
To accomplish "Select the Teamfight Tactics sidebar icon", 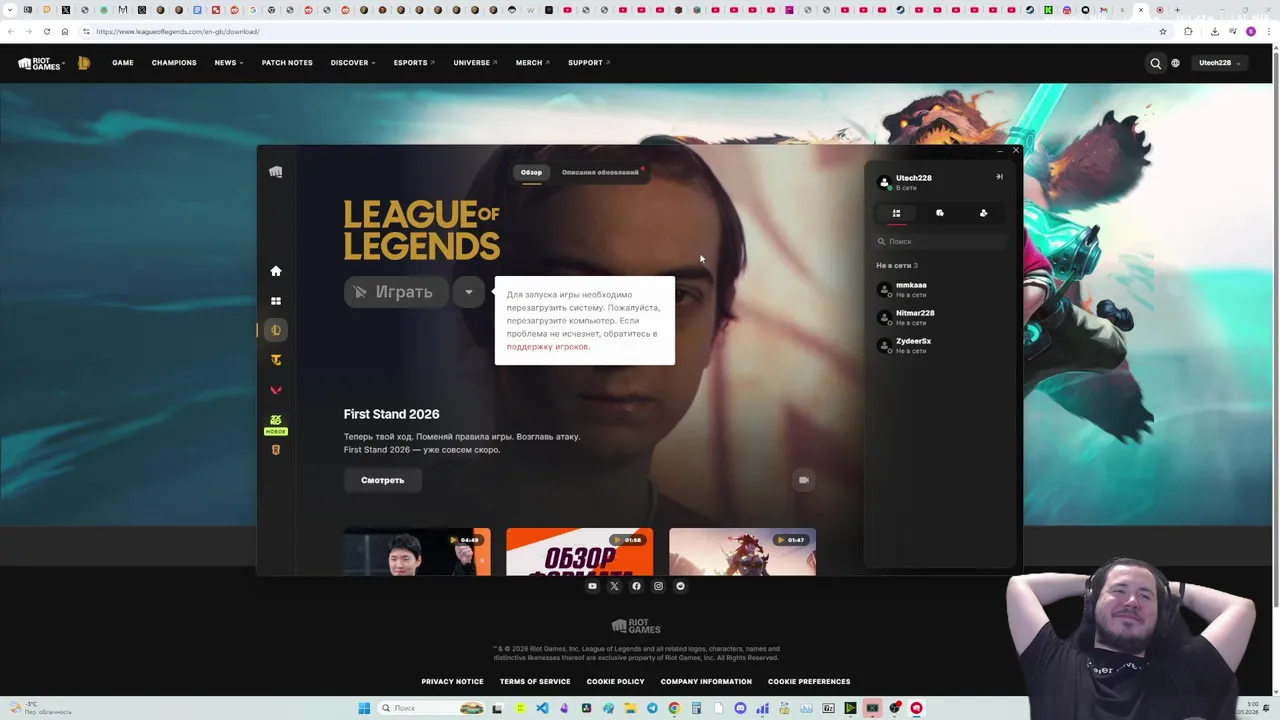I will click(x=276, y=360).
